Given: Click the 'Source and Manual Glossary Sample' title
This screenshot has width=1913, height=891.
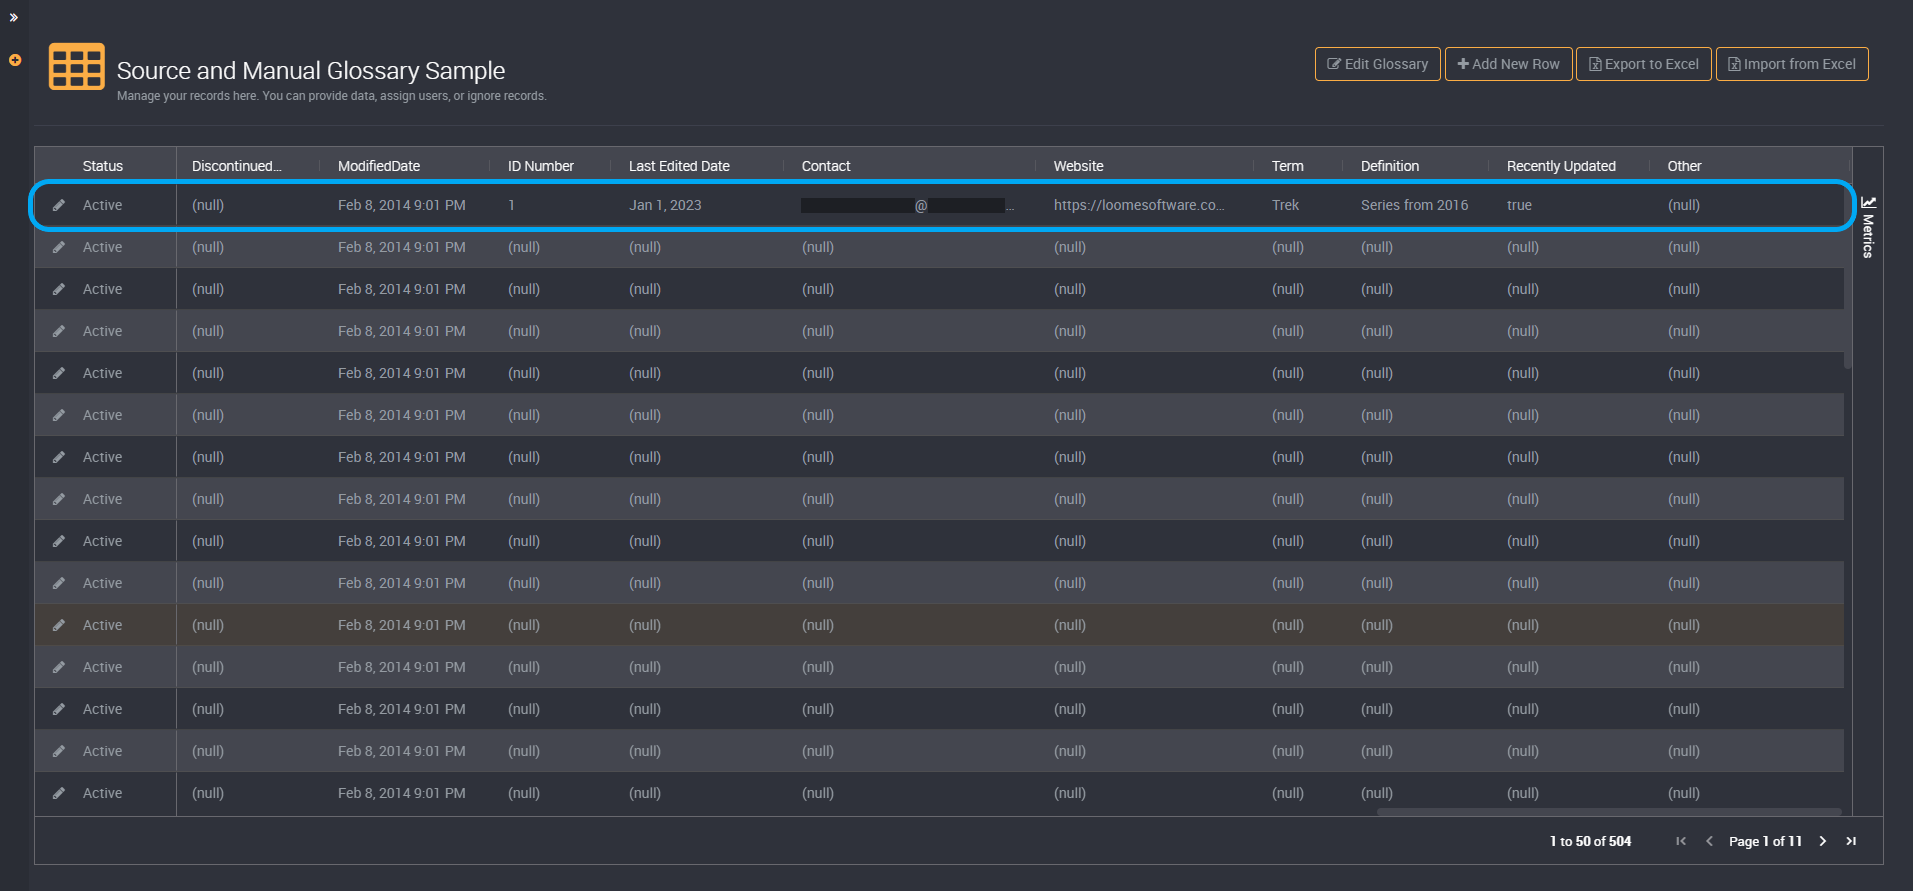Looking at the screenshot, I should click(311, 71).
